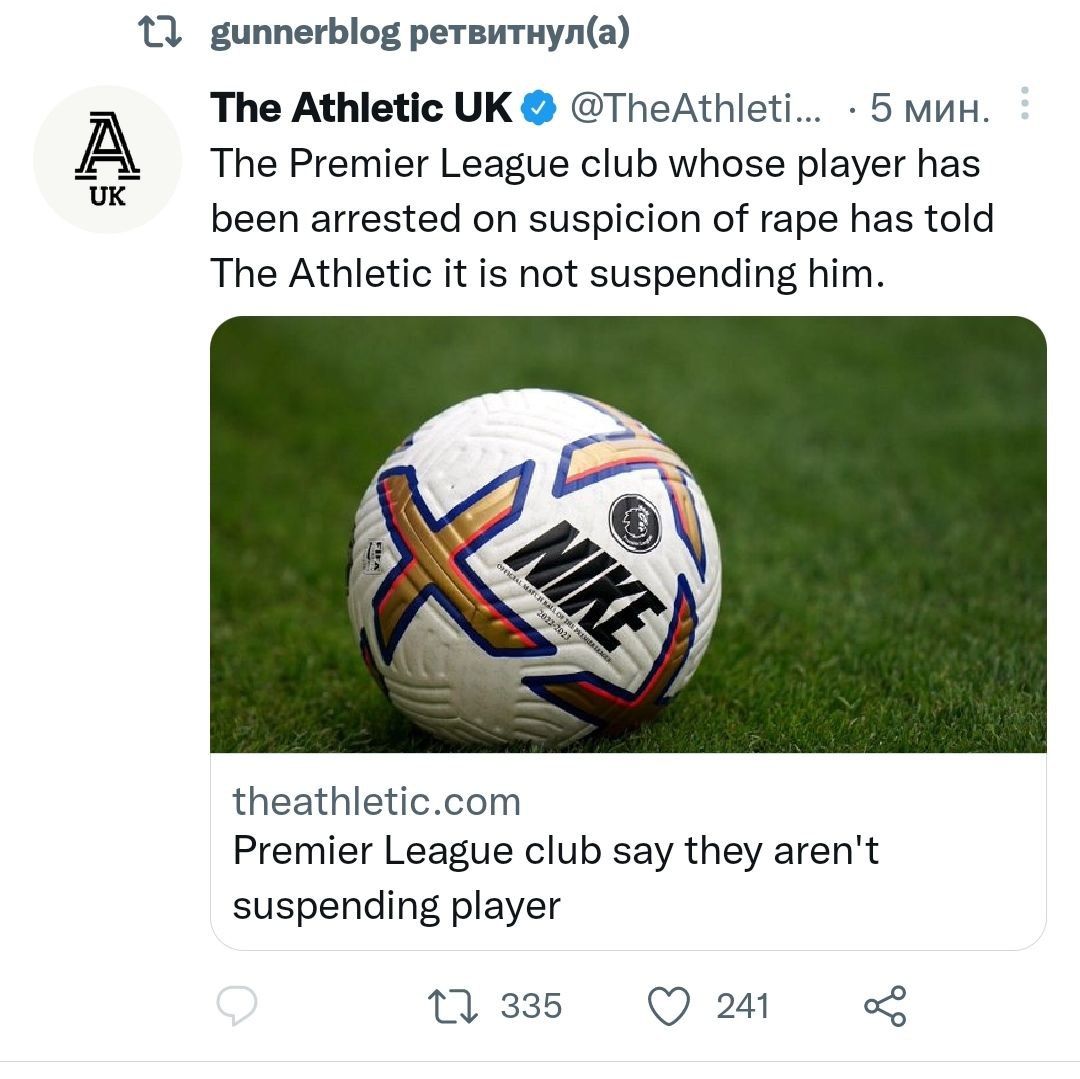Click The Athletic UK display name
Viewport: 1080px width, 1079px height.
click(x=361, y=108)
